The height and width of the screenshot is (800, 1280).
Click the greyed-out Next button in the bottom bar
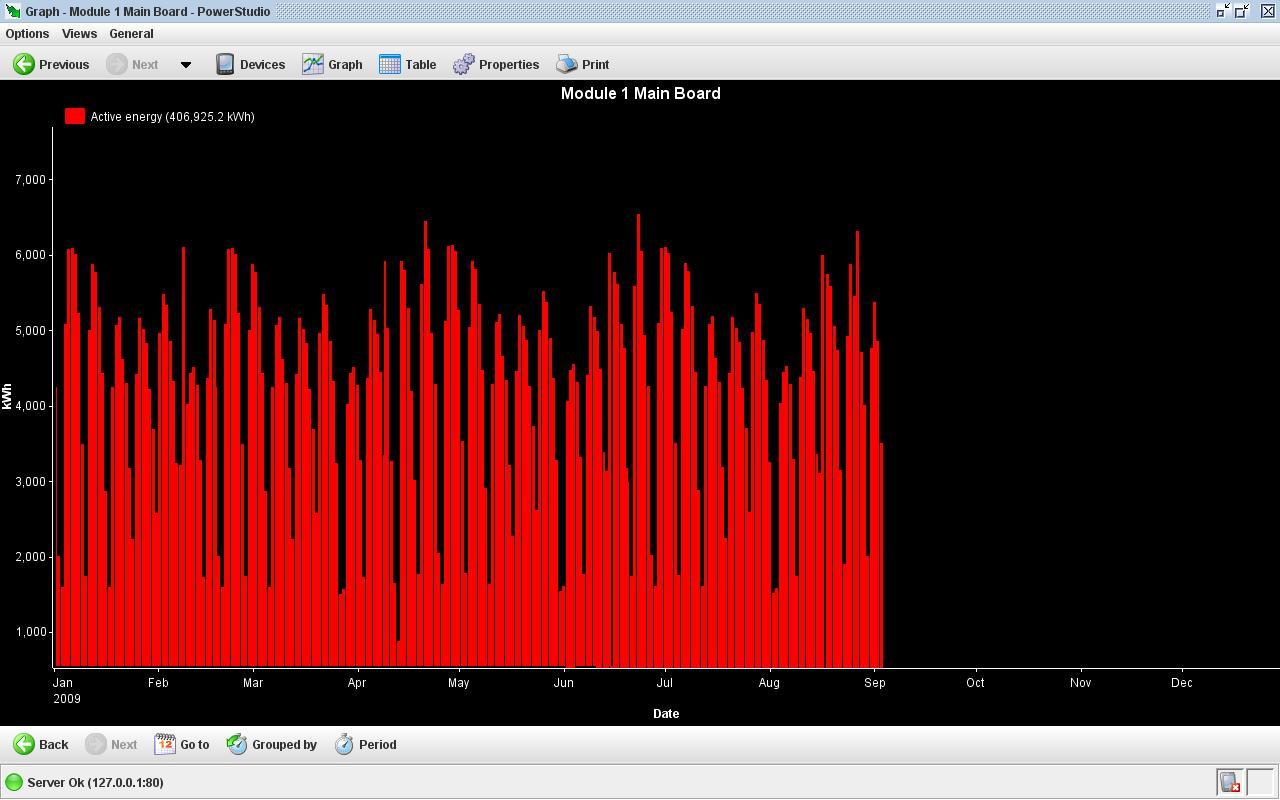tap(111, 744)
